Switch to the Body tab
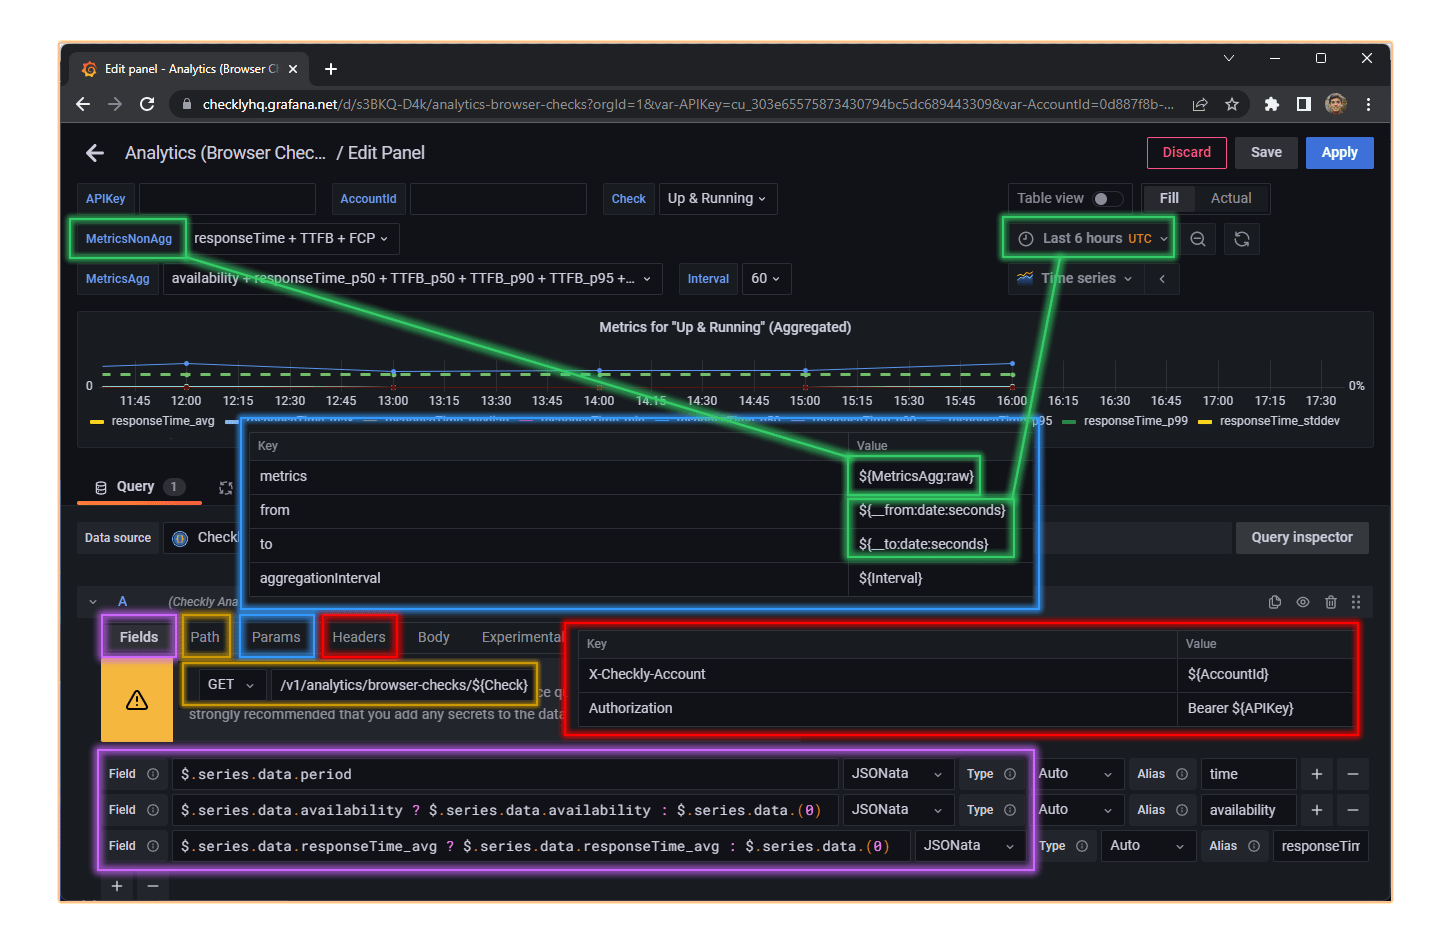 tap(433, 637)
